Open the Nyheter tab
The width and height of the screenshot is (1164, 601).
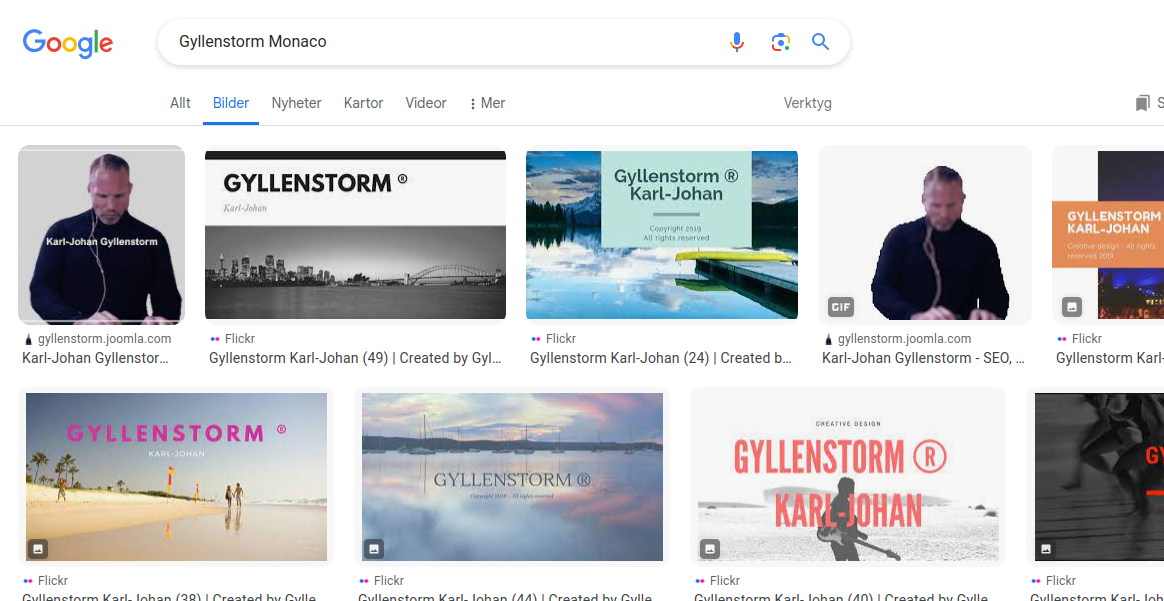[296, 103]
